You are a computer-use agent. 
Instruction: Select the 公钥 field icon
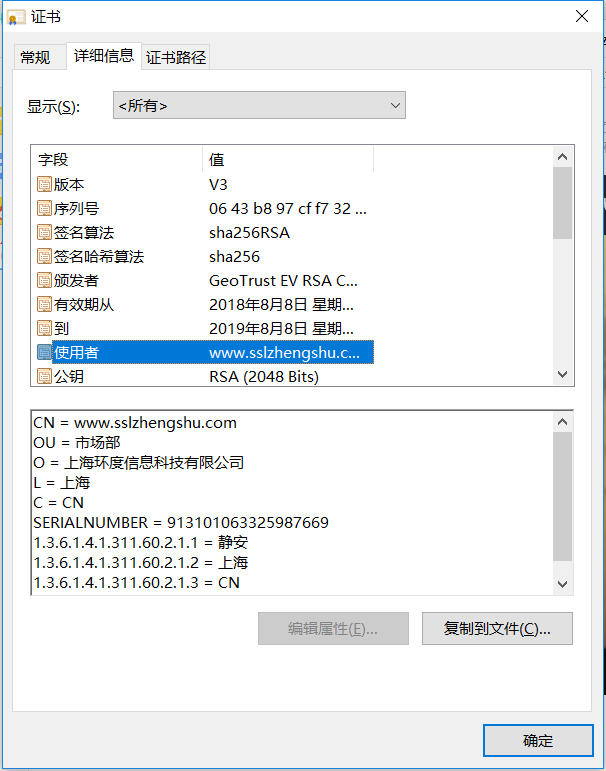pos(44,377)
